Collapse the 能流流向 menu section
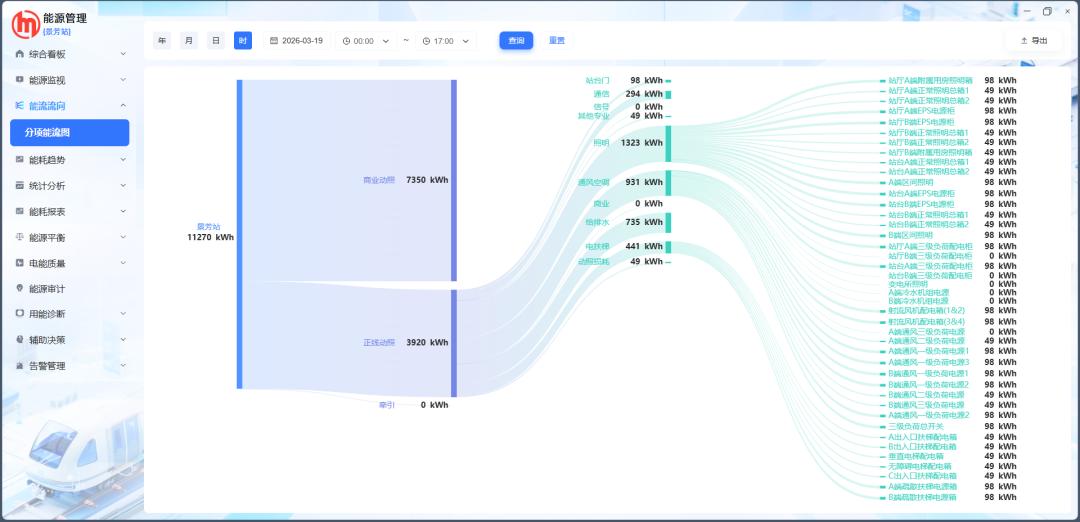The width and height of the screenshot is (1080, 522). tap(122, 106)
